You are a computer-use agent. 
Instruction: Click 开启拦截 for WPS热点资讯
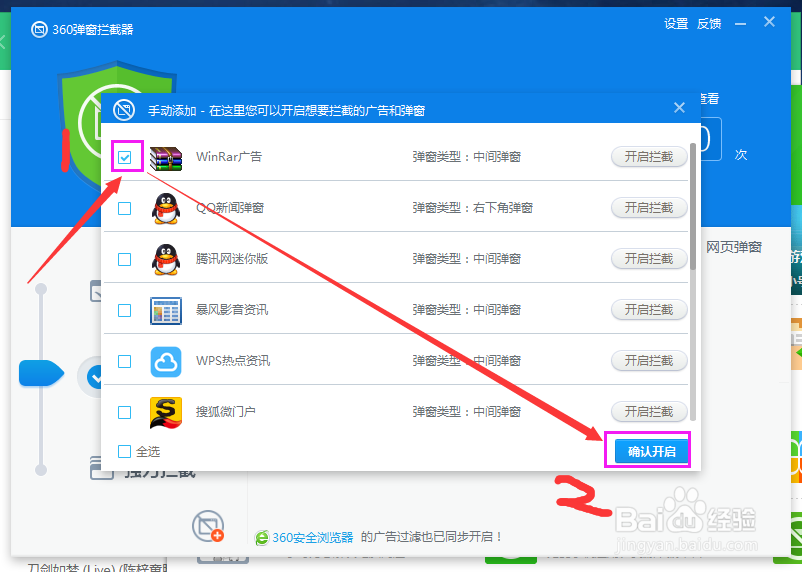tap(649, 361)
